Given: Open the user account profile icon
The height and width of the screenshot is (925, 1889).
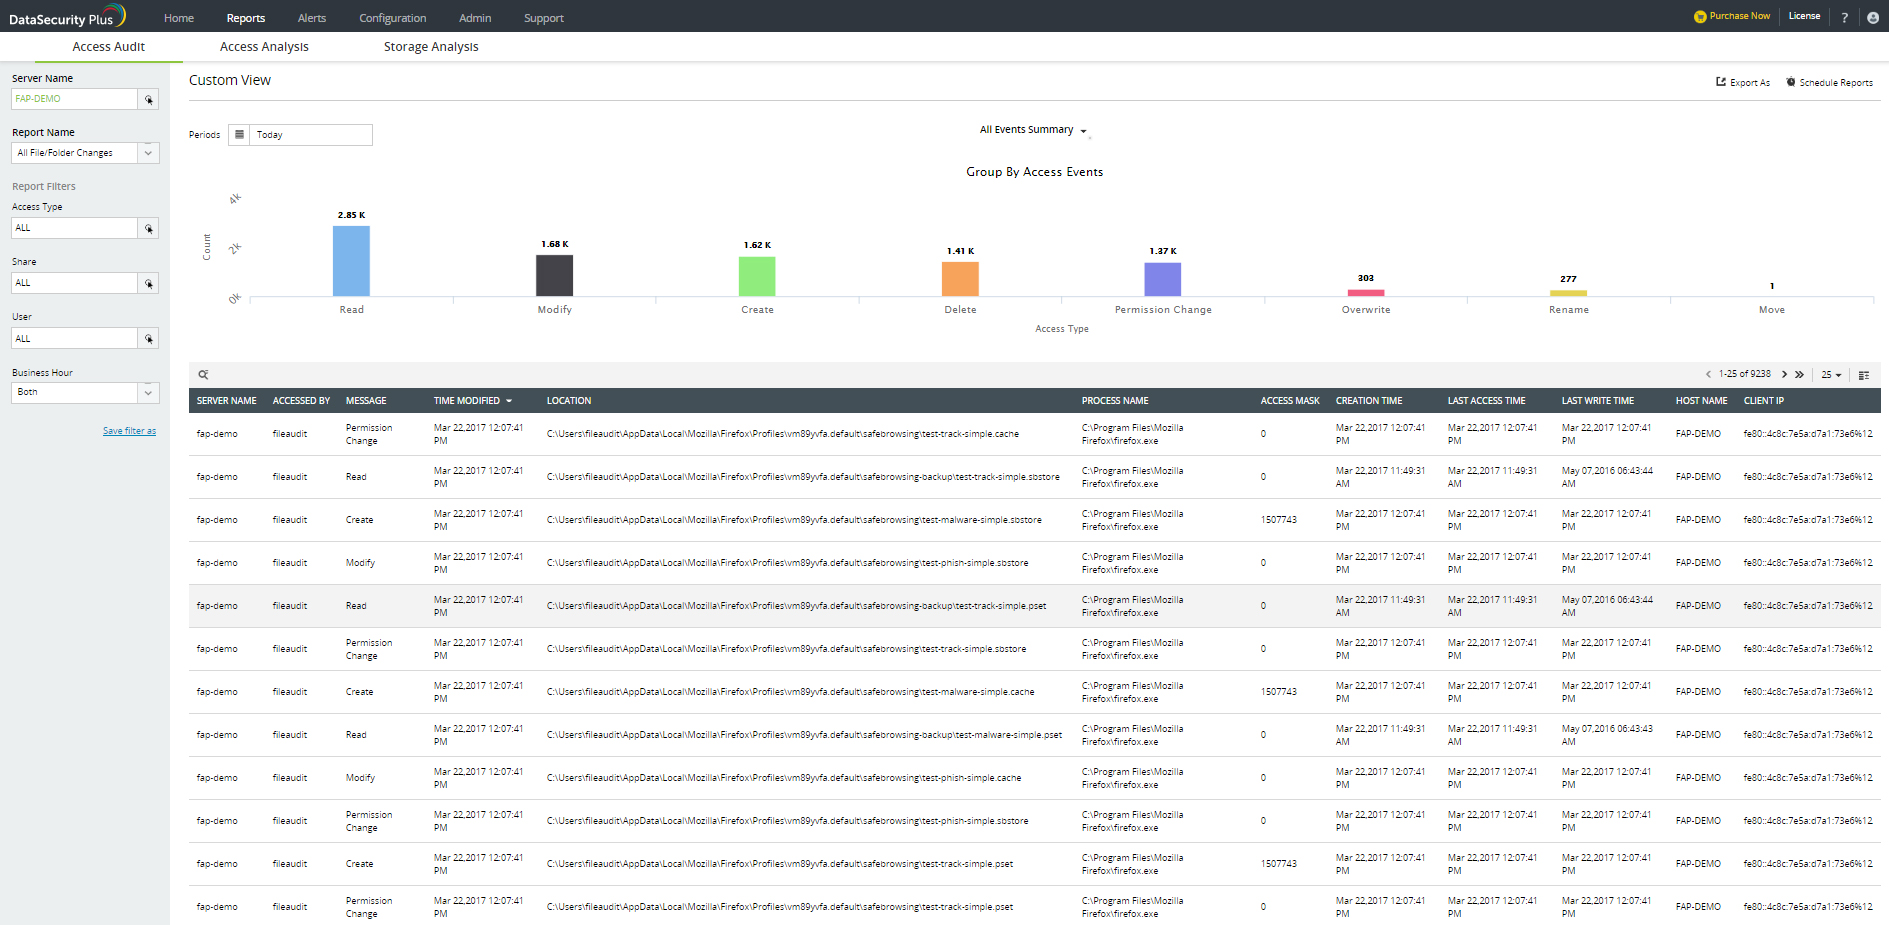Looking at the screenshot, I should coord(1873,17).
